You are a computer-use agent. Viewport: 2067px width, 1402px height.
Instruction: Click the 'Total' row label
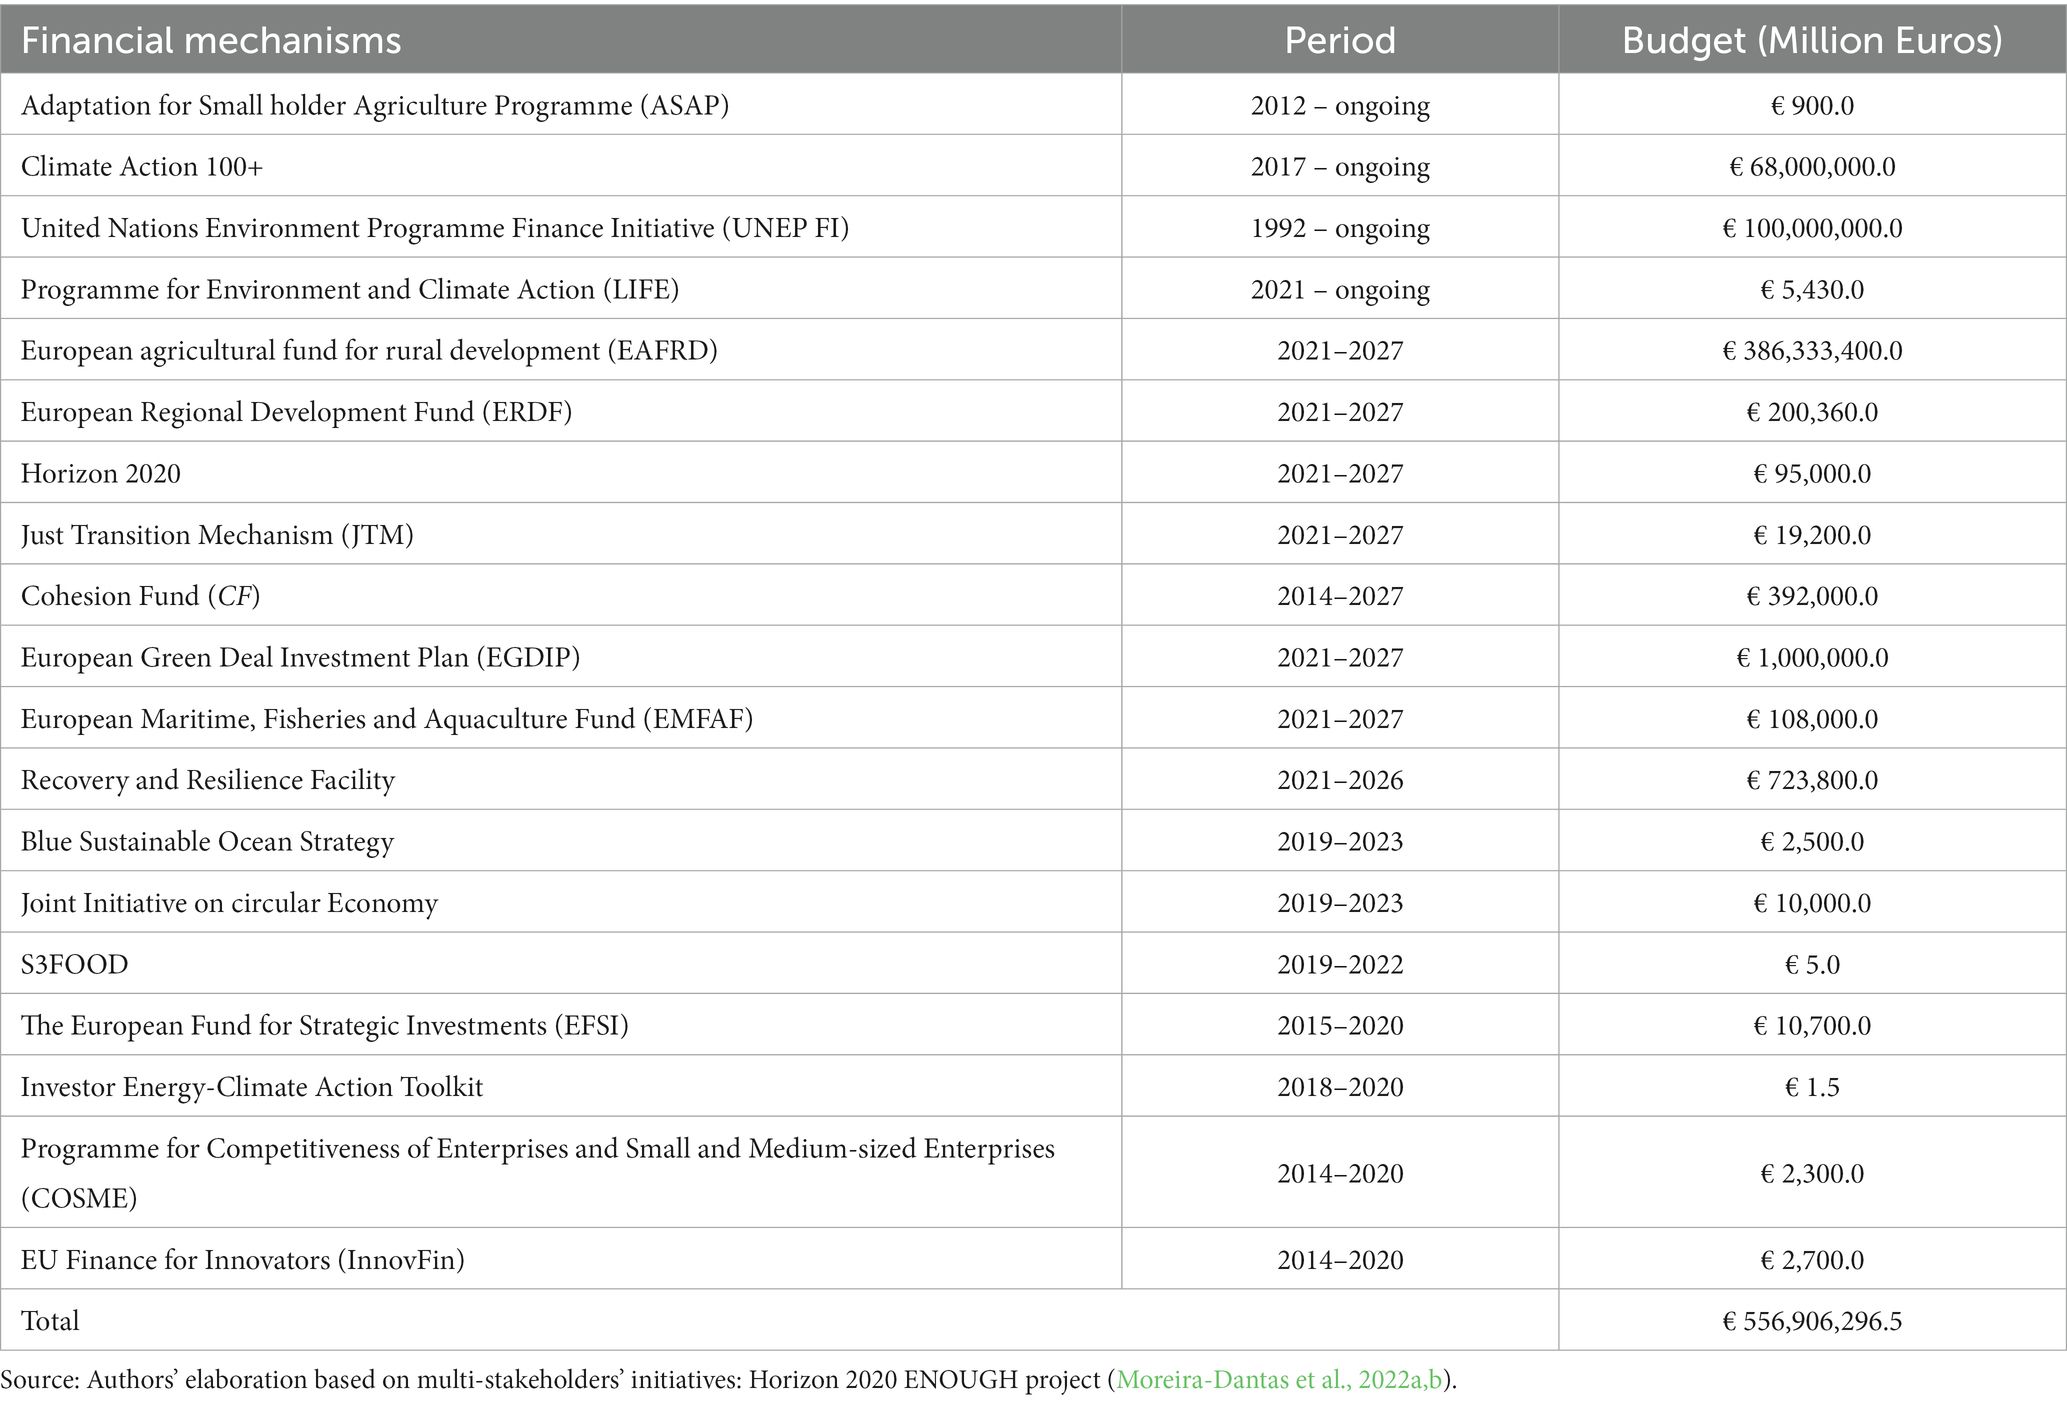(50, 1321)
